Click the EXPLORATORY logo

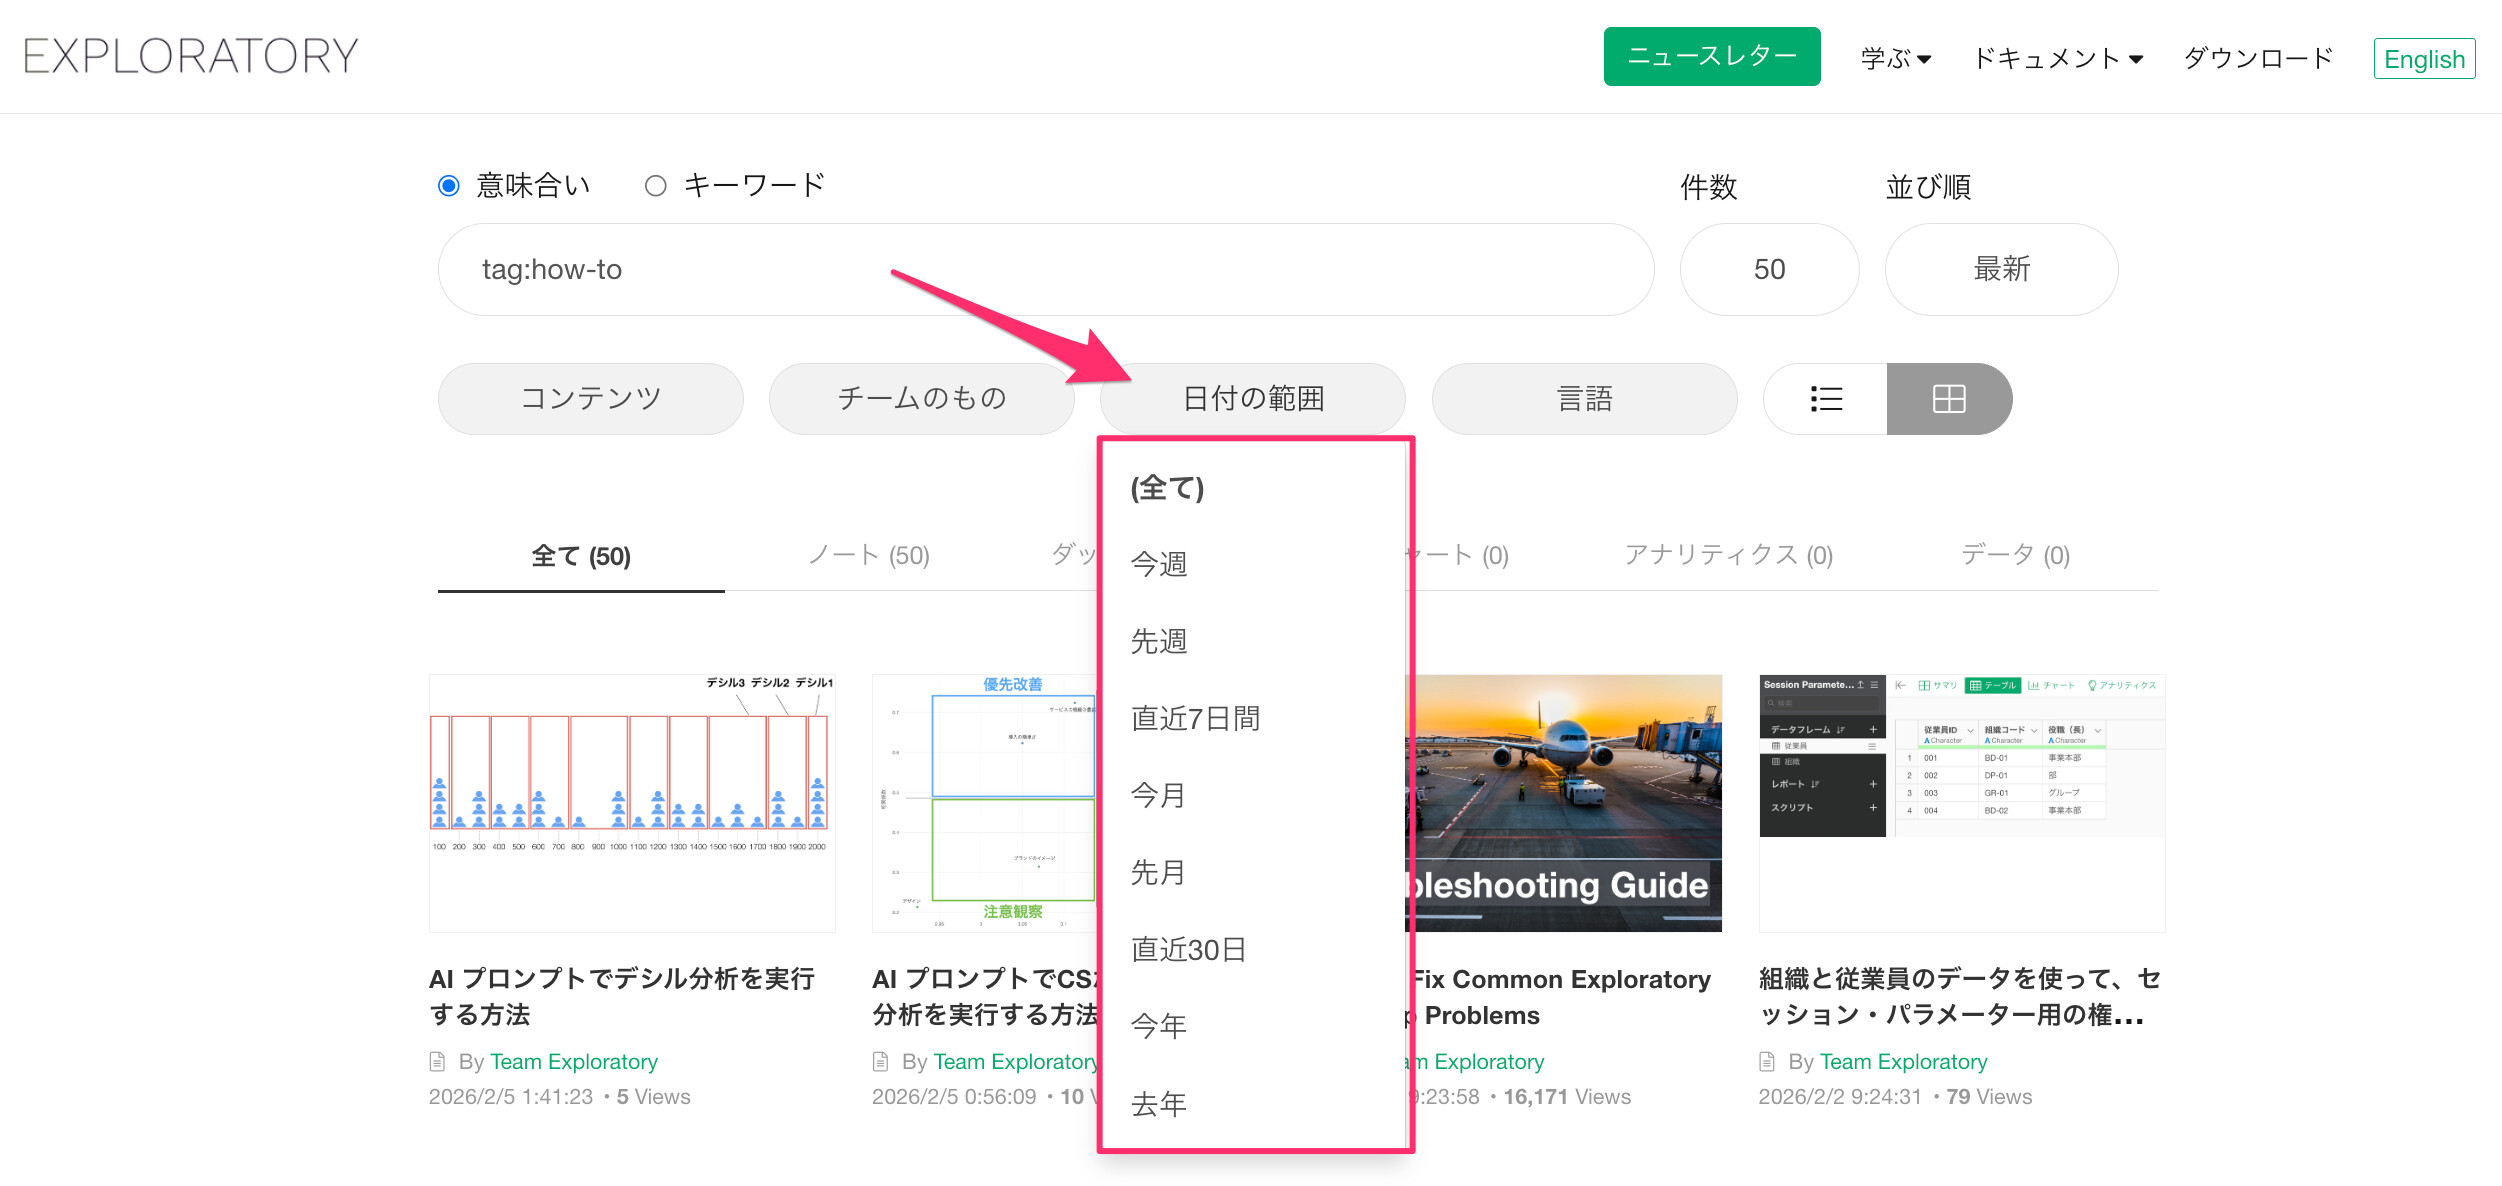pyautogui.click(x=191, y=56)
